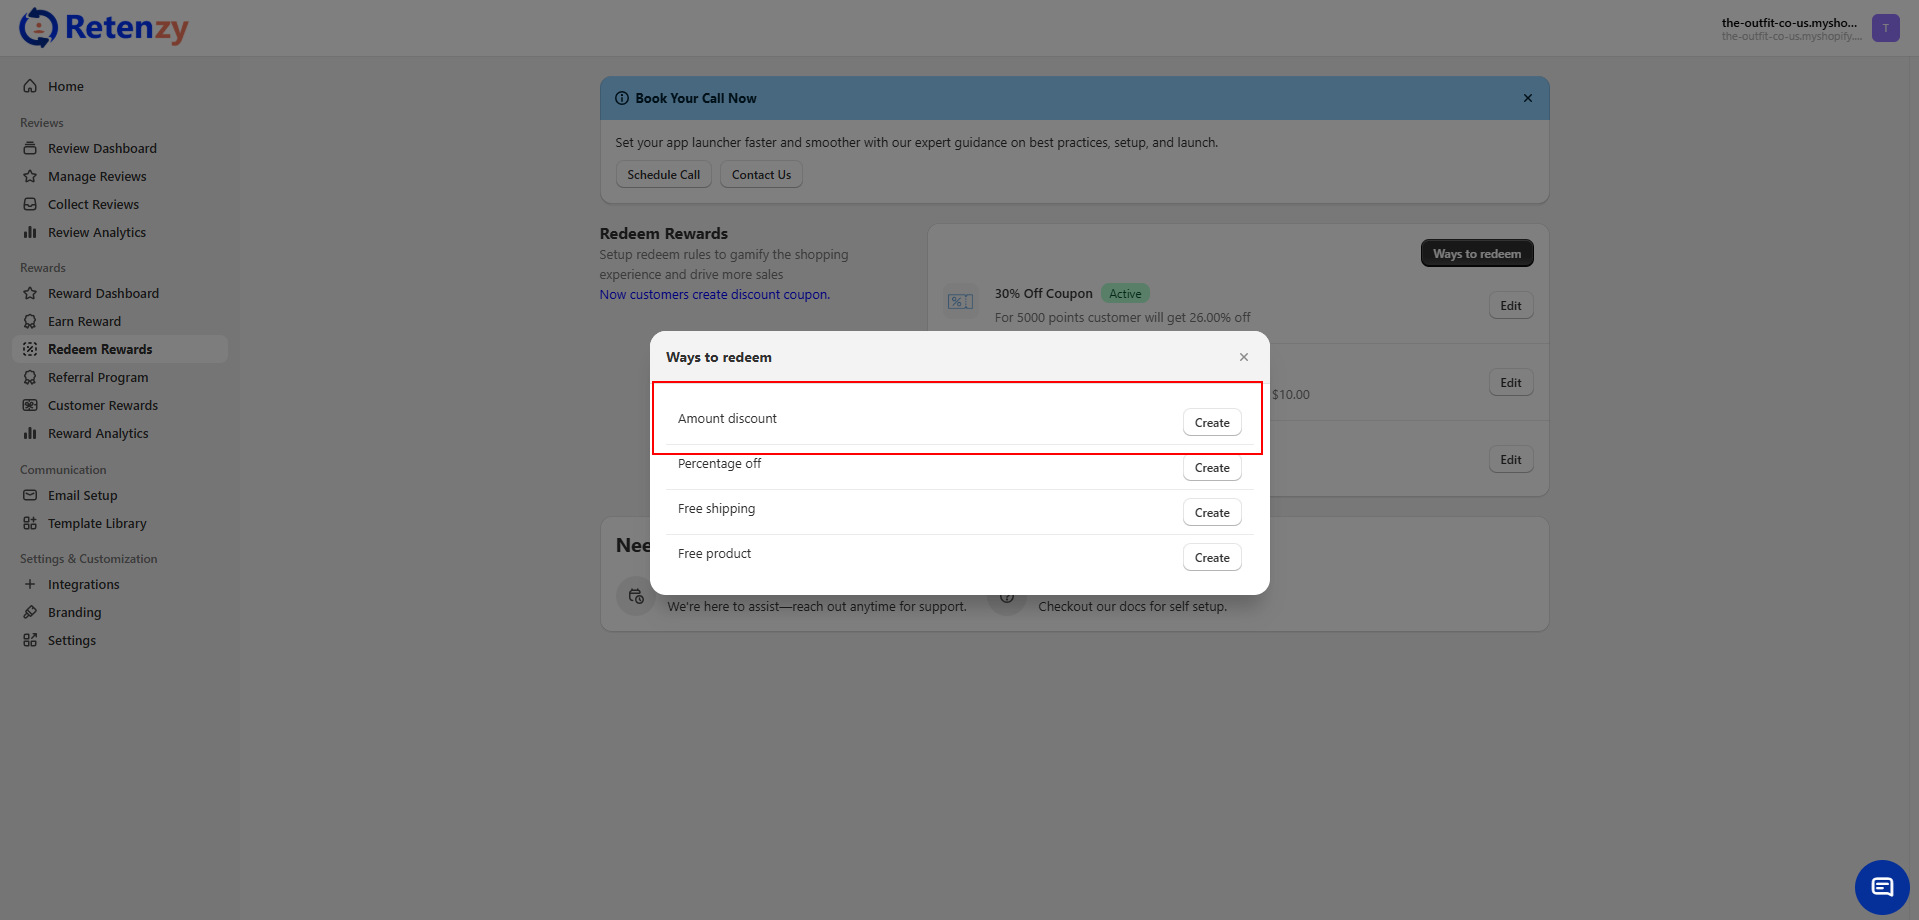Screen dimensions: 1919x920
Task: Click the Manage Reviews star icon
Action: click(30, 176)
